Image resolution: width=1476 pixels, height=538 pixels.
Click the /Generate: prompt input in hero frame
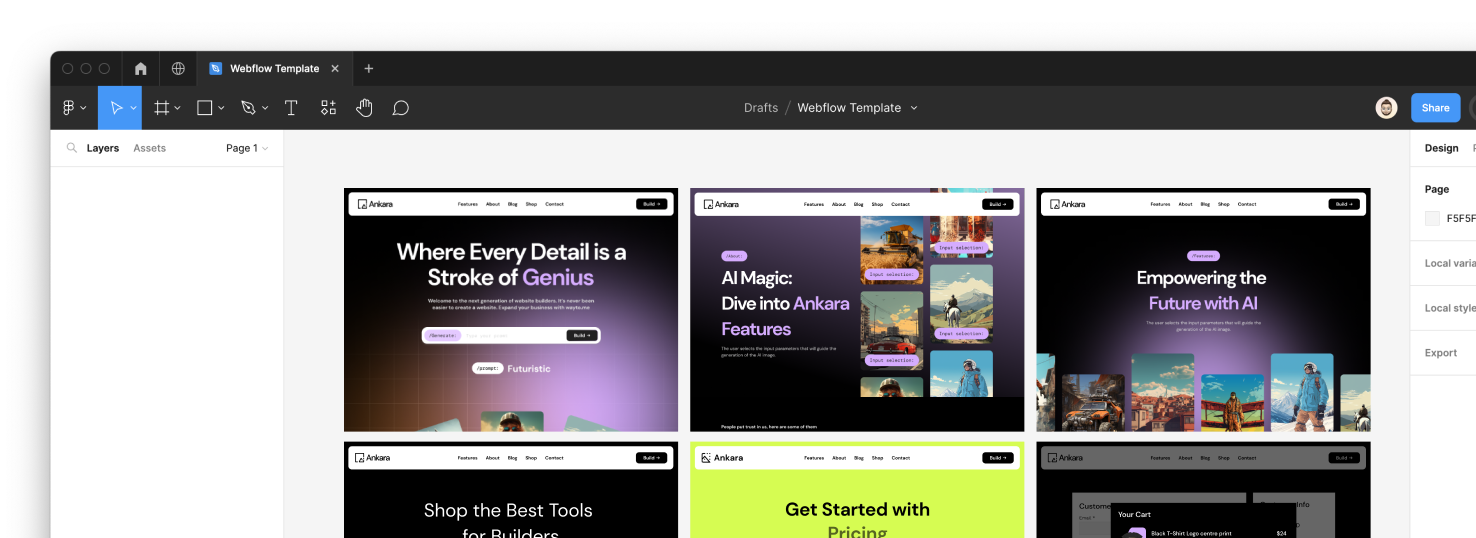pyautogui.click(x=511, y=336)
